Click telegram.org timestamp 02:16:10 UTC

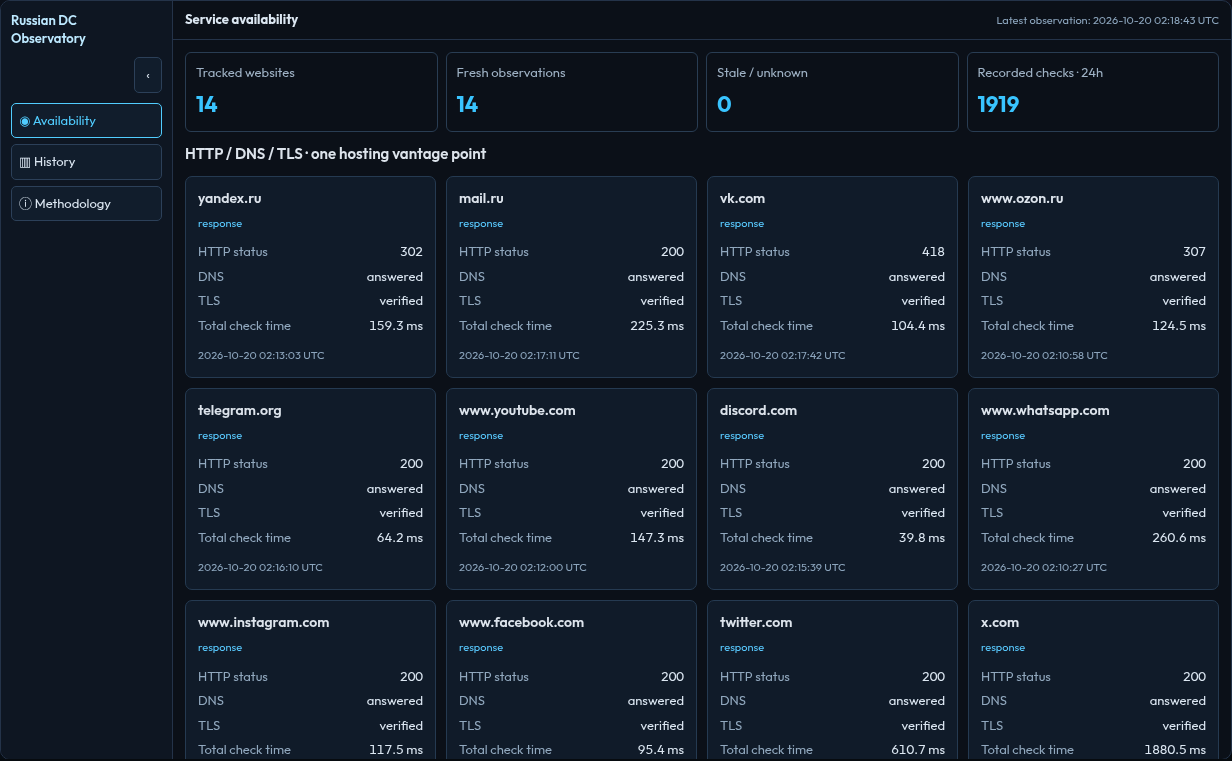(260, 567)
